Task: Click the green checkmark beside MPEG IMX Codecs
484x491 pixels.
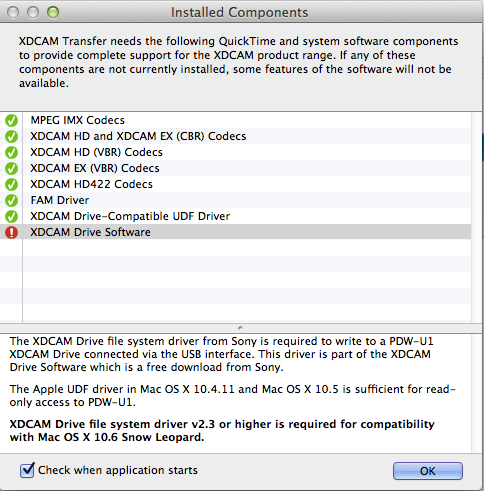Action: click(x=11, y=120)
